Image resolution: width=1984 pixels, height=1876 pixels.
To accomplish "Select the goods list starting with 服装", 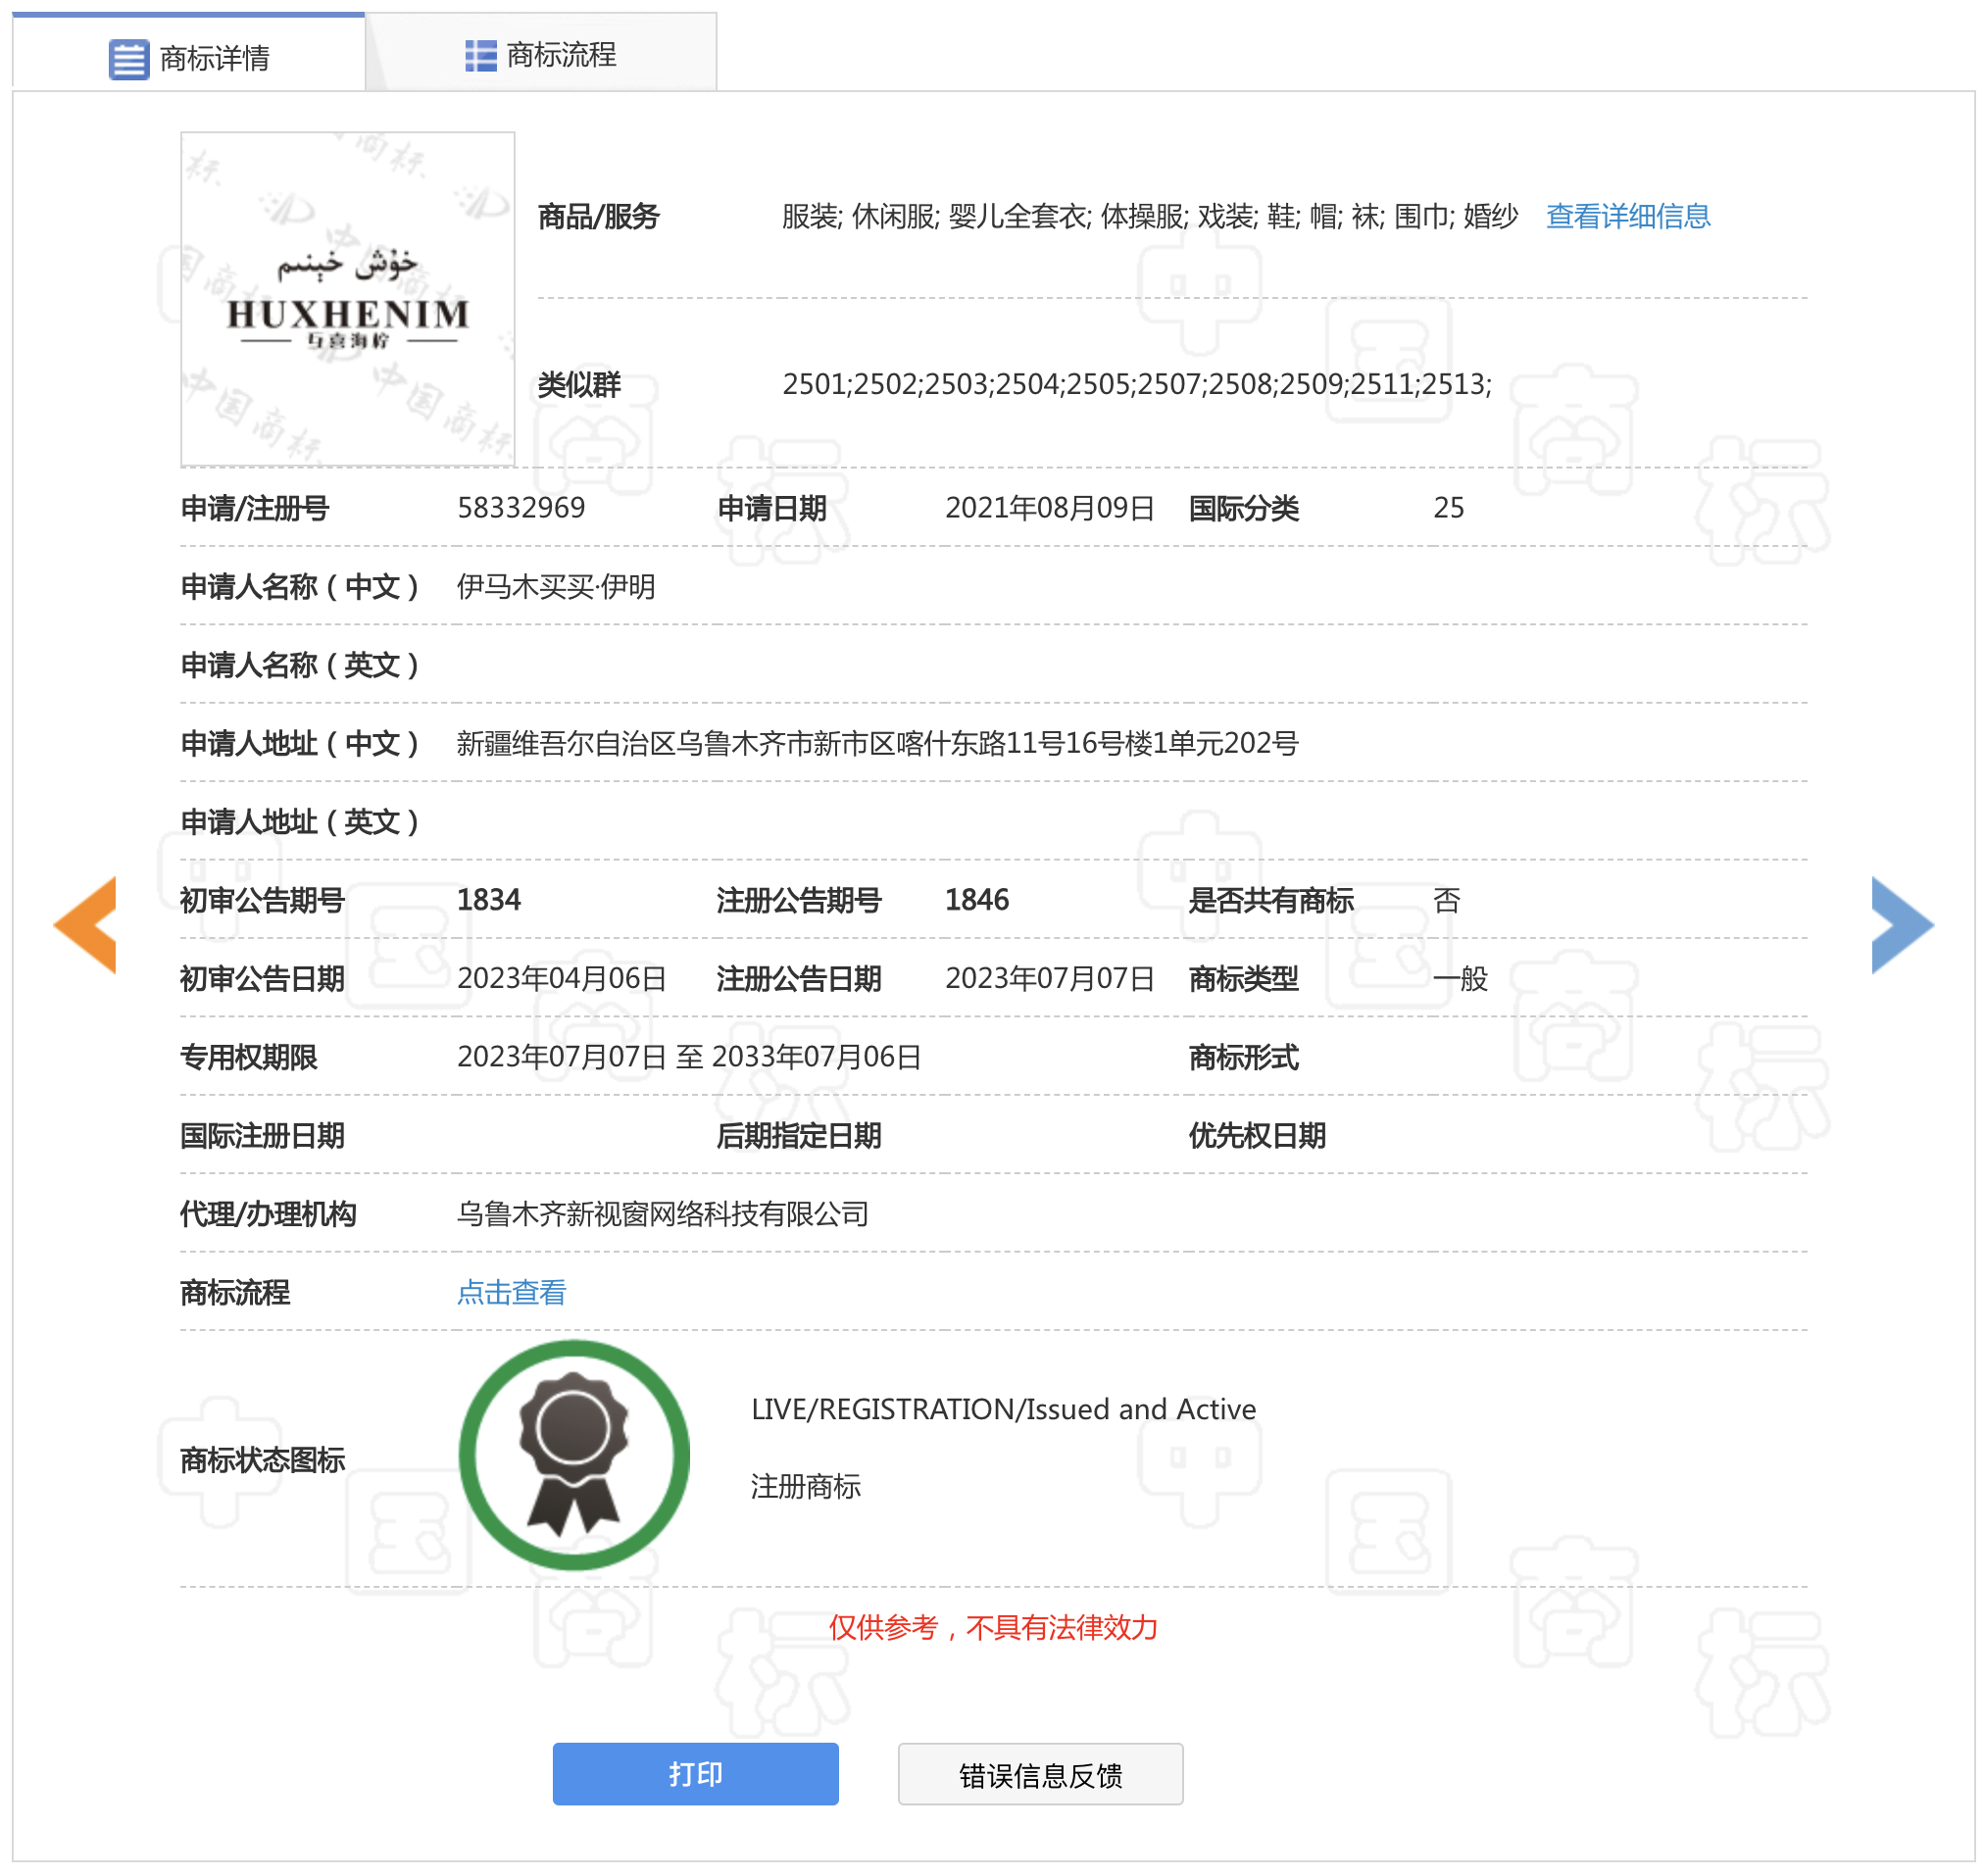I will click(1149, 216).
